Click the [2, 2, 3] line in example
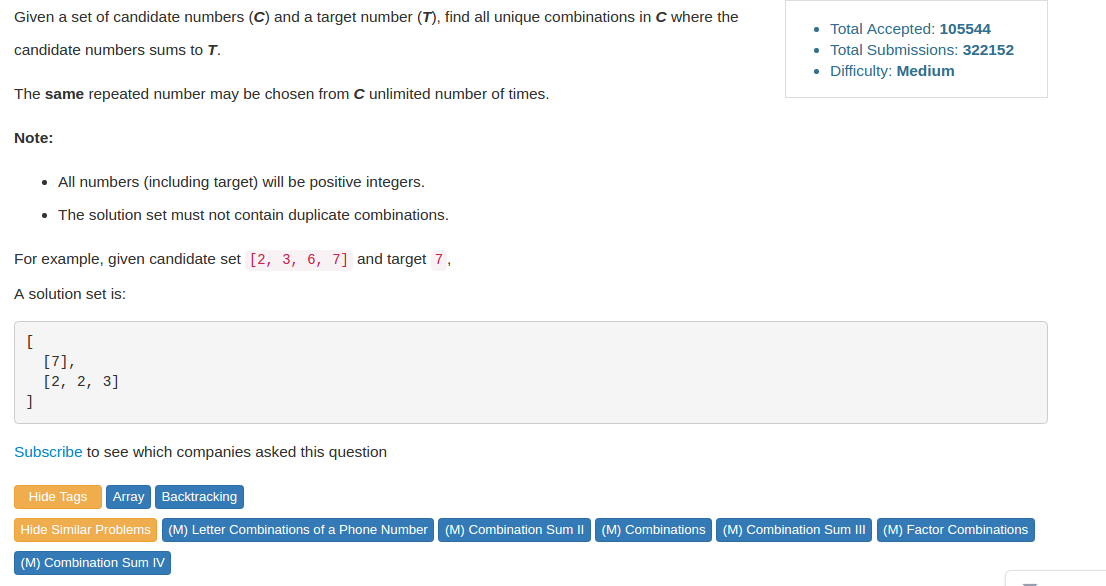1106x586 pixels. (81, 381)
